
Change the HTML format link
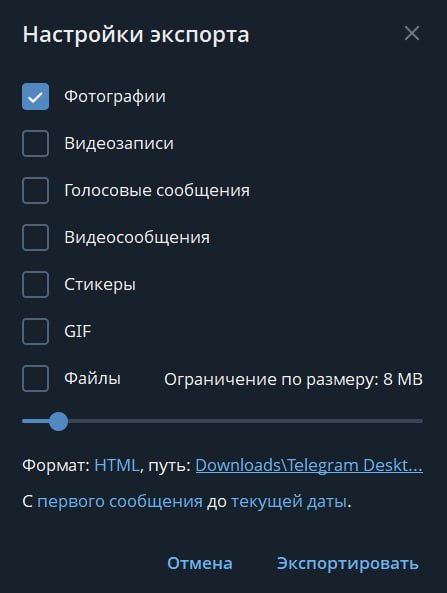pos(117,465)
